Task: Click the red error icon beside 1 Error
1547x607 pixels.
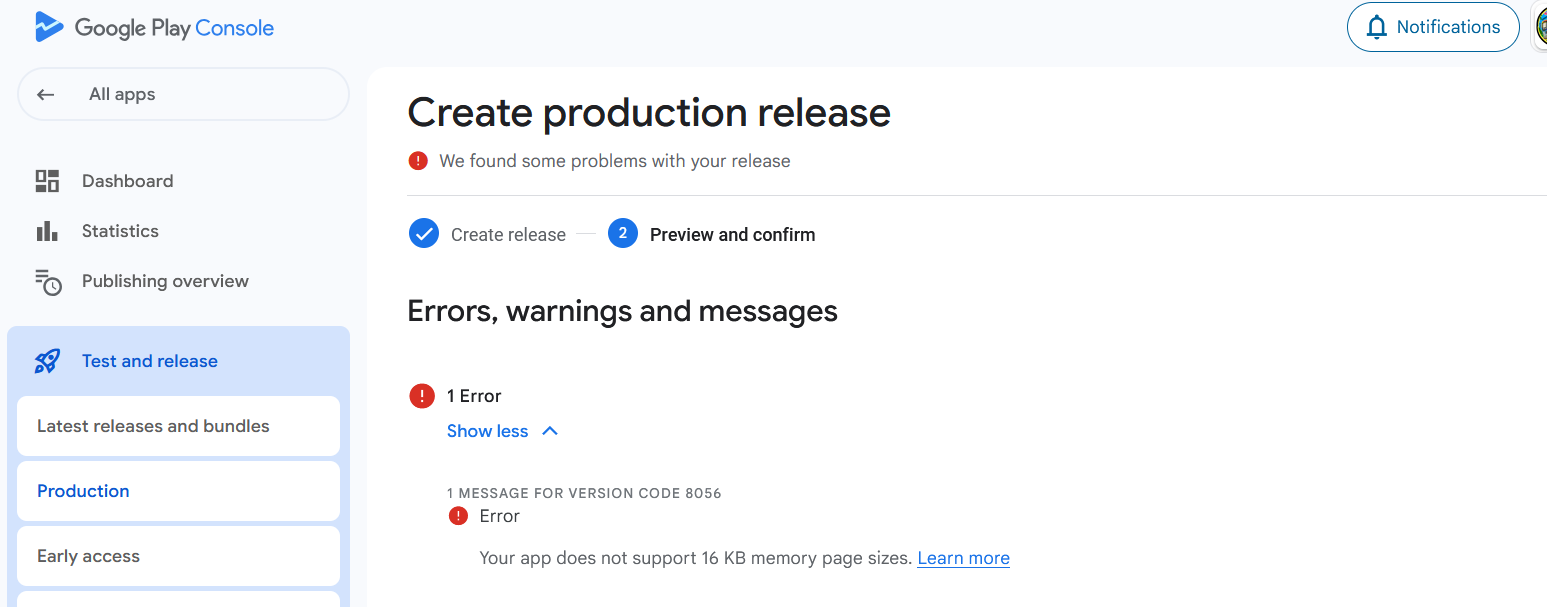Action: [422, 396]
